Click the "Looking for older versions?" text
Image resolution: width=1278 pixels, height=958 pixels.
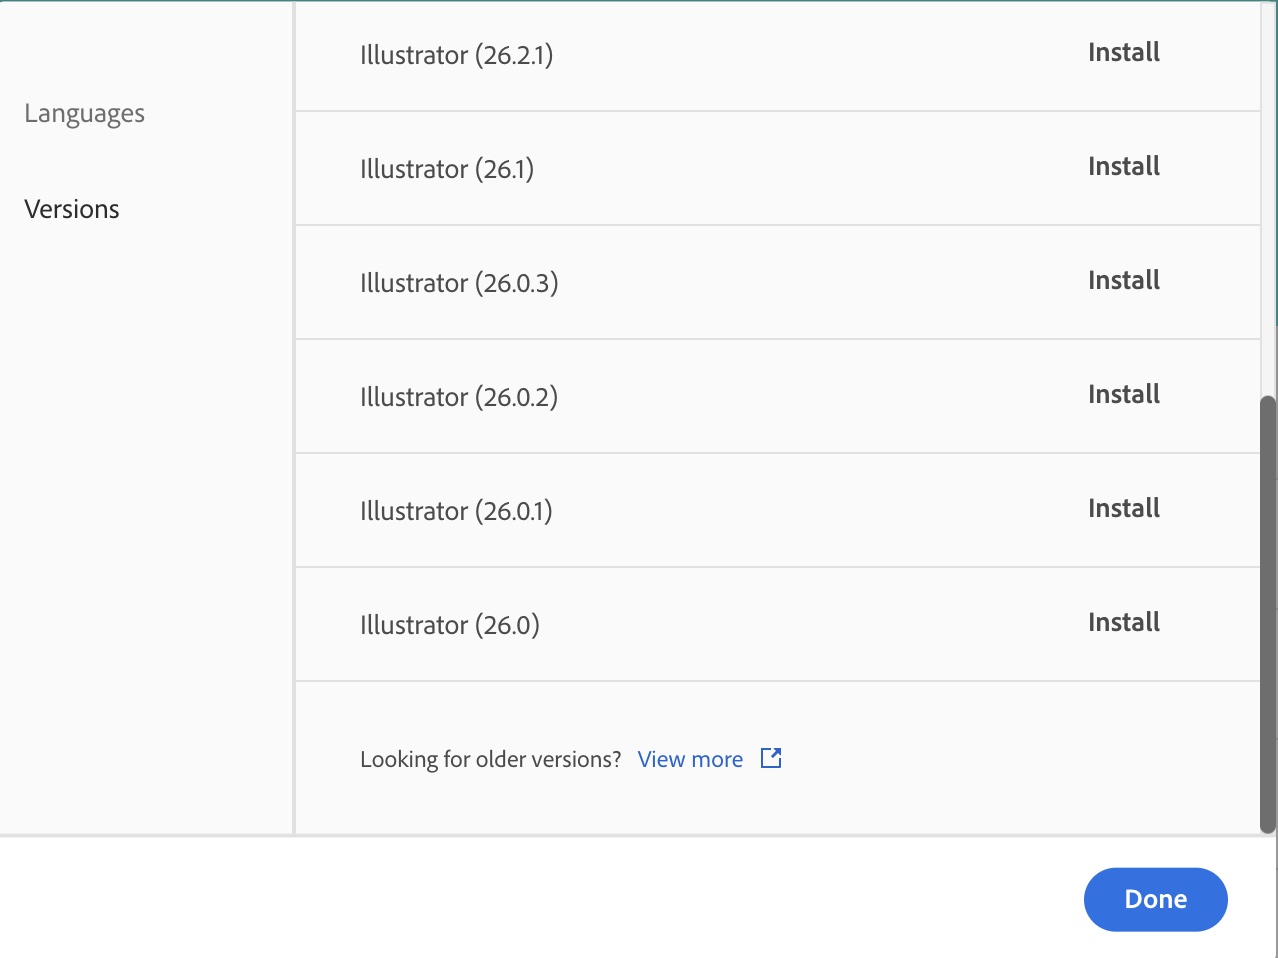490,760
